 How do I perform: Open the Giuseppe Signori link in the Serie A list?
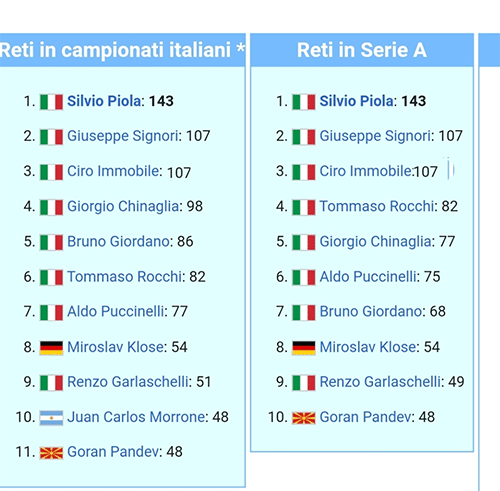pos(375,136)
